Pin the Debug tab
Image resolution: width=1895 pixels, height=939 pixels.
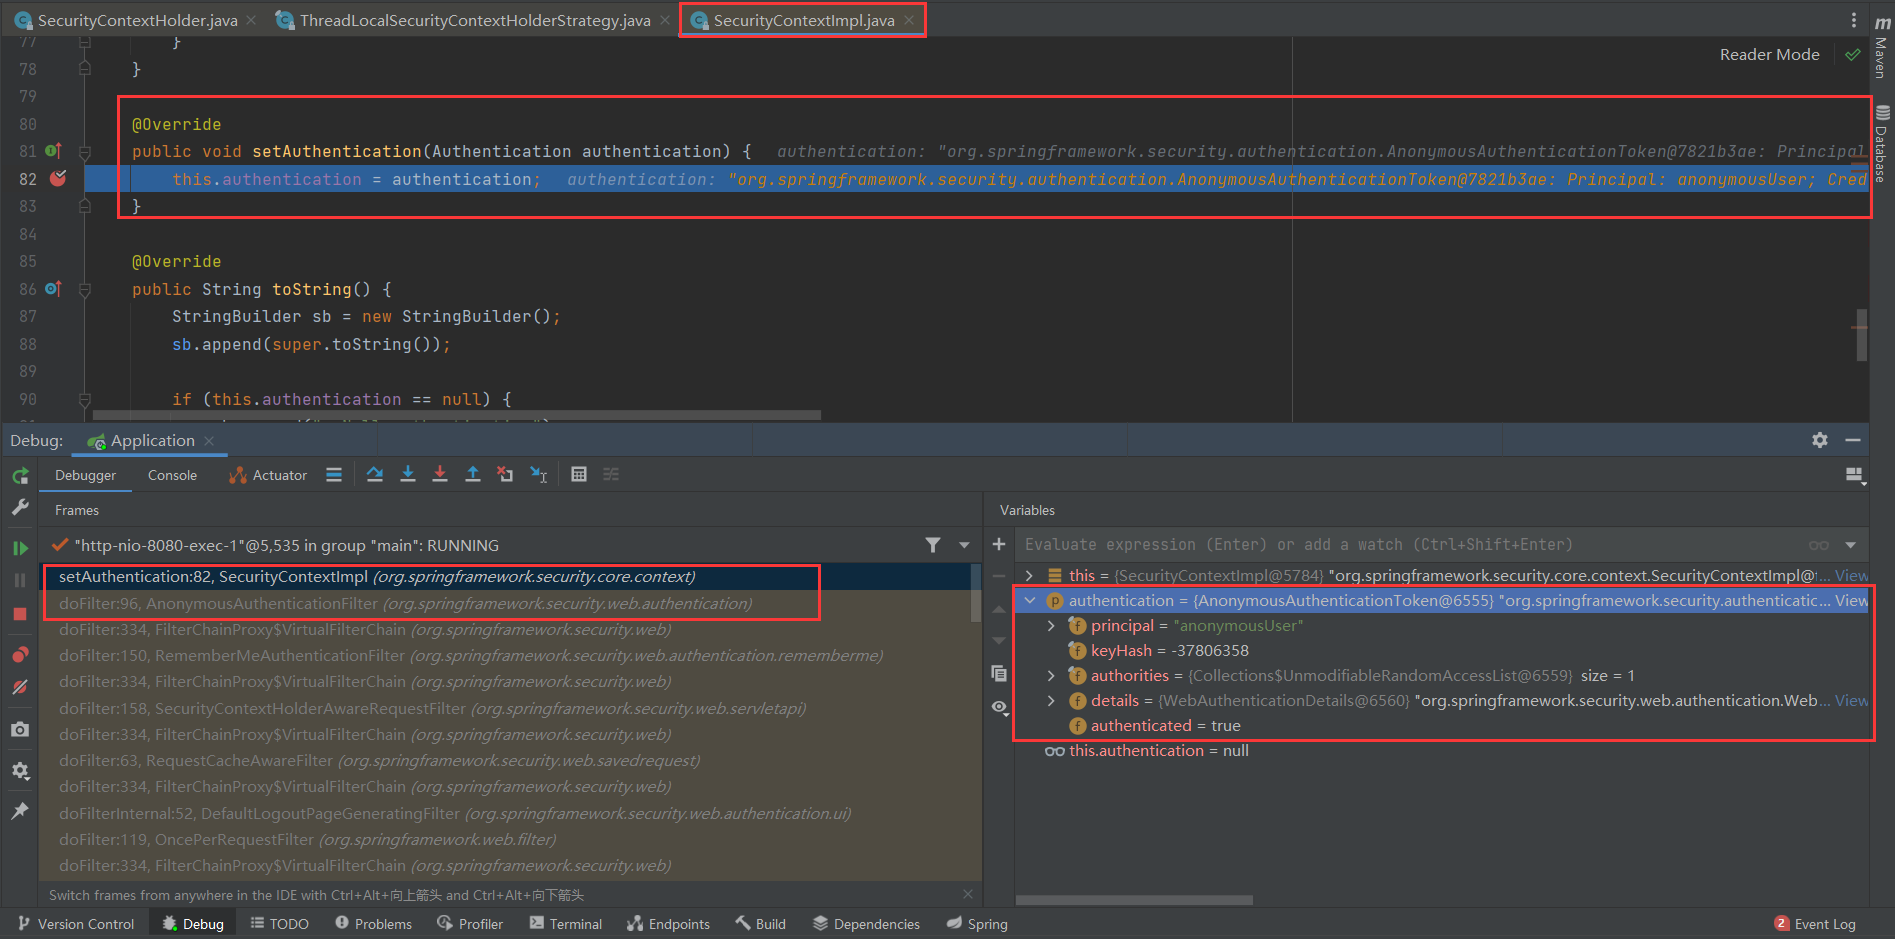20,810
